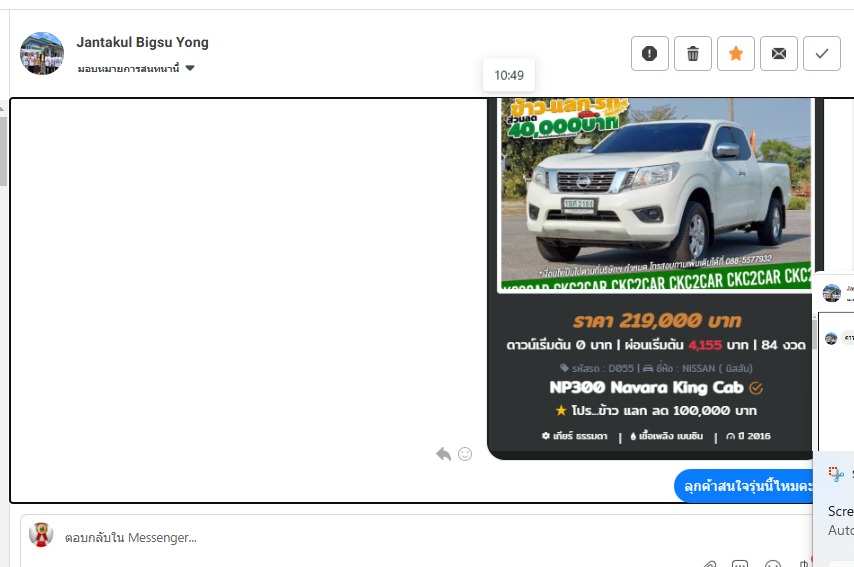Open Jantakul Bigsu Yong profile picture
Viewport: 854px width, 567px height.
(42, 53)
